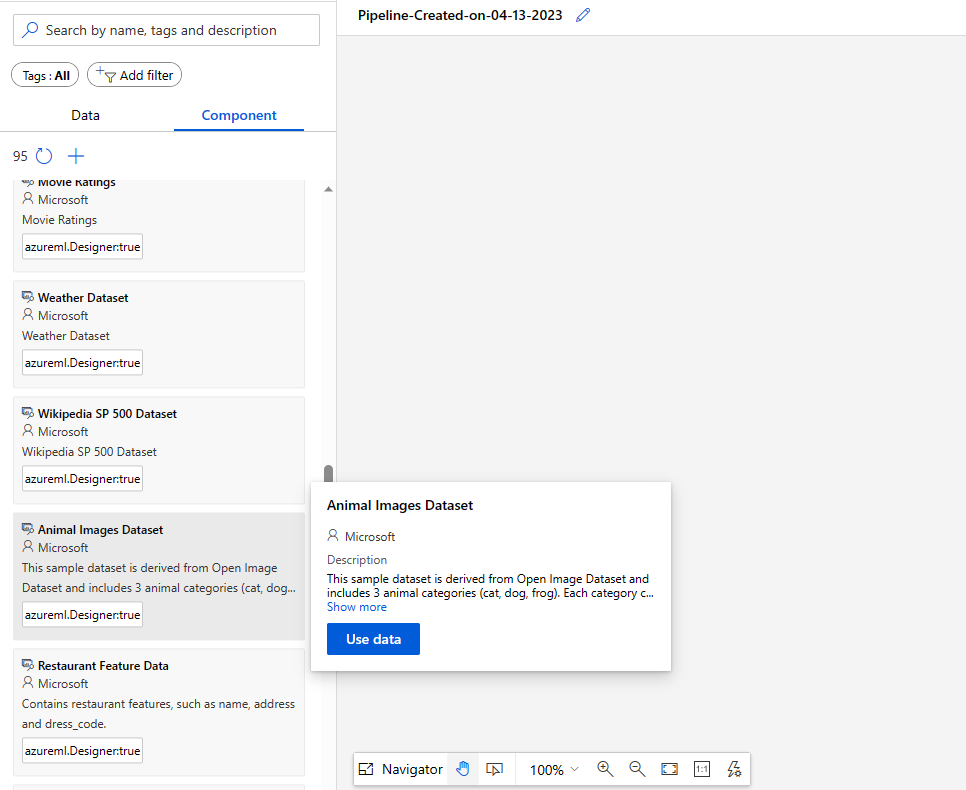Click the zoom to fit icon

coord(669,768)
